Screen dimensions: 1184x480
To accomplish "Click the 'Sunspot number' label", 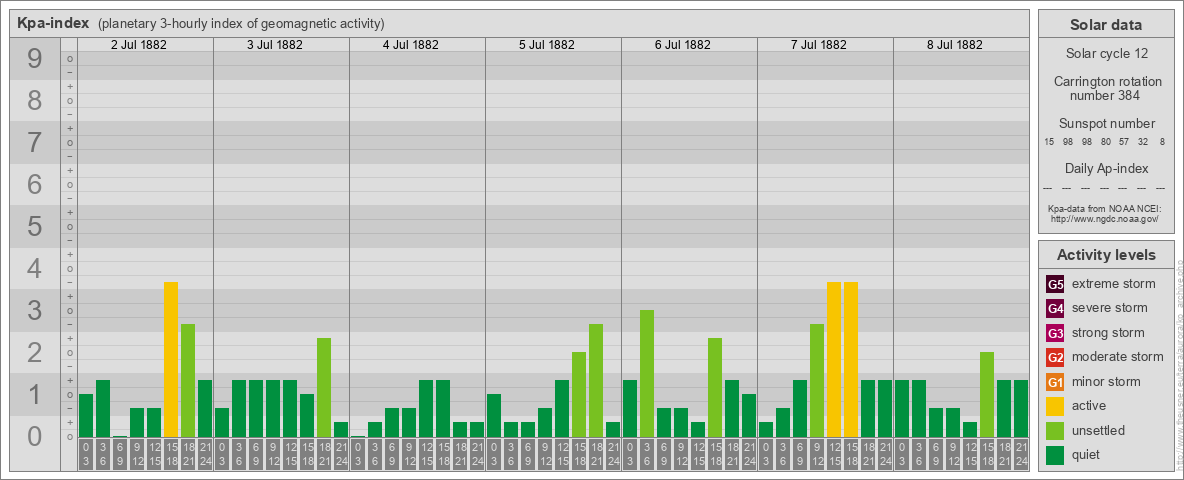I will (x=1106, y=123).
